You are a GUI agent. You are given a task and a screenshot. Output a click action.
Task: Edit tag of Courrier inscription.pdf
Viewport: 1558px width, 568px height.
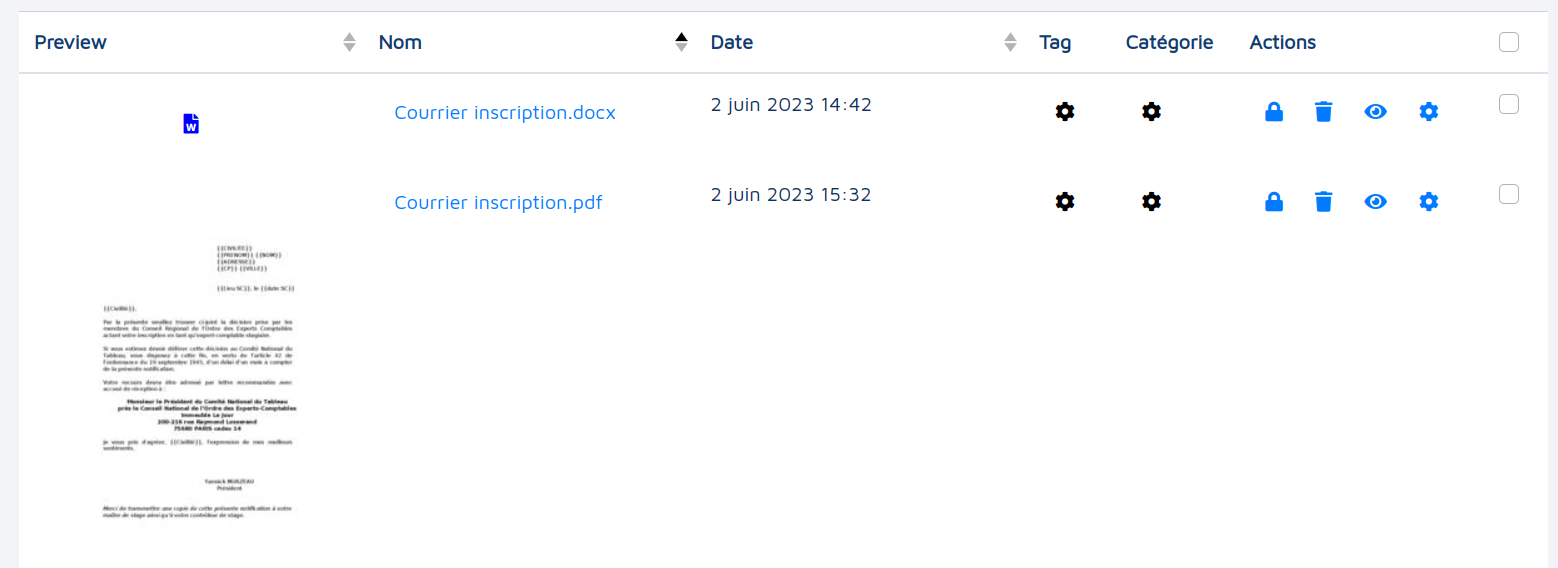click(1065, 202)
